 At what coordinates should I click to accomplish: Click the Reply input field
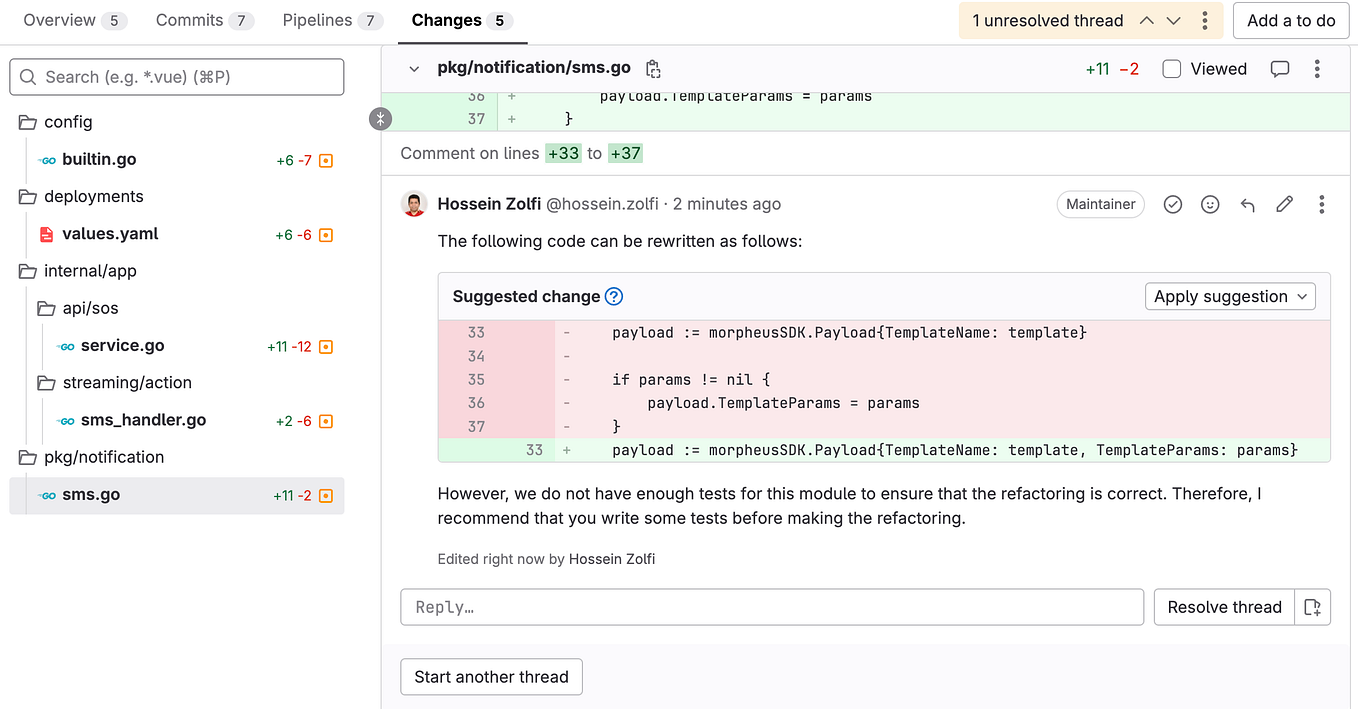(770, 606)
